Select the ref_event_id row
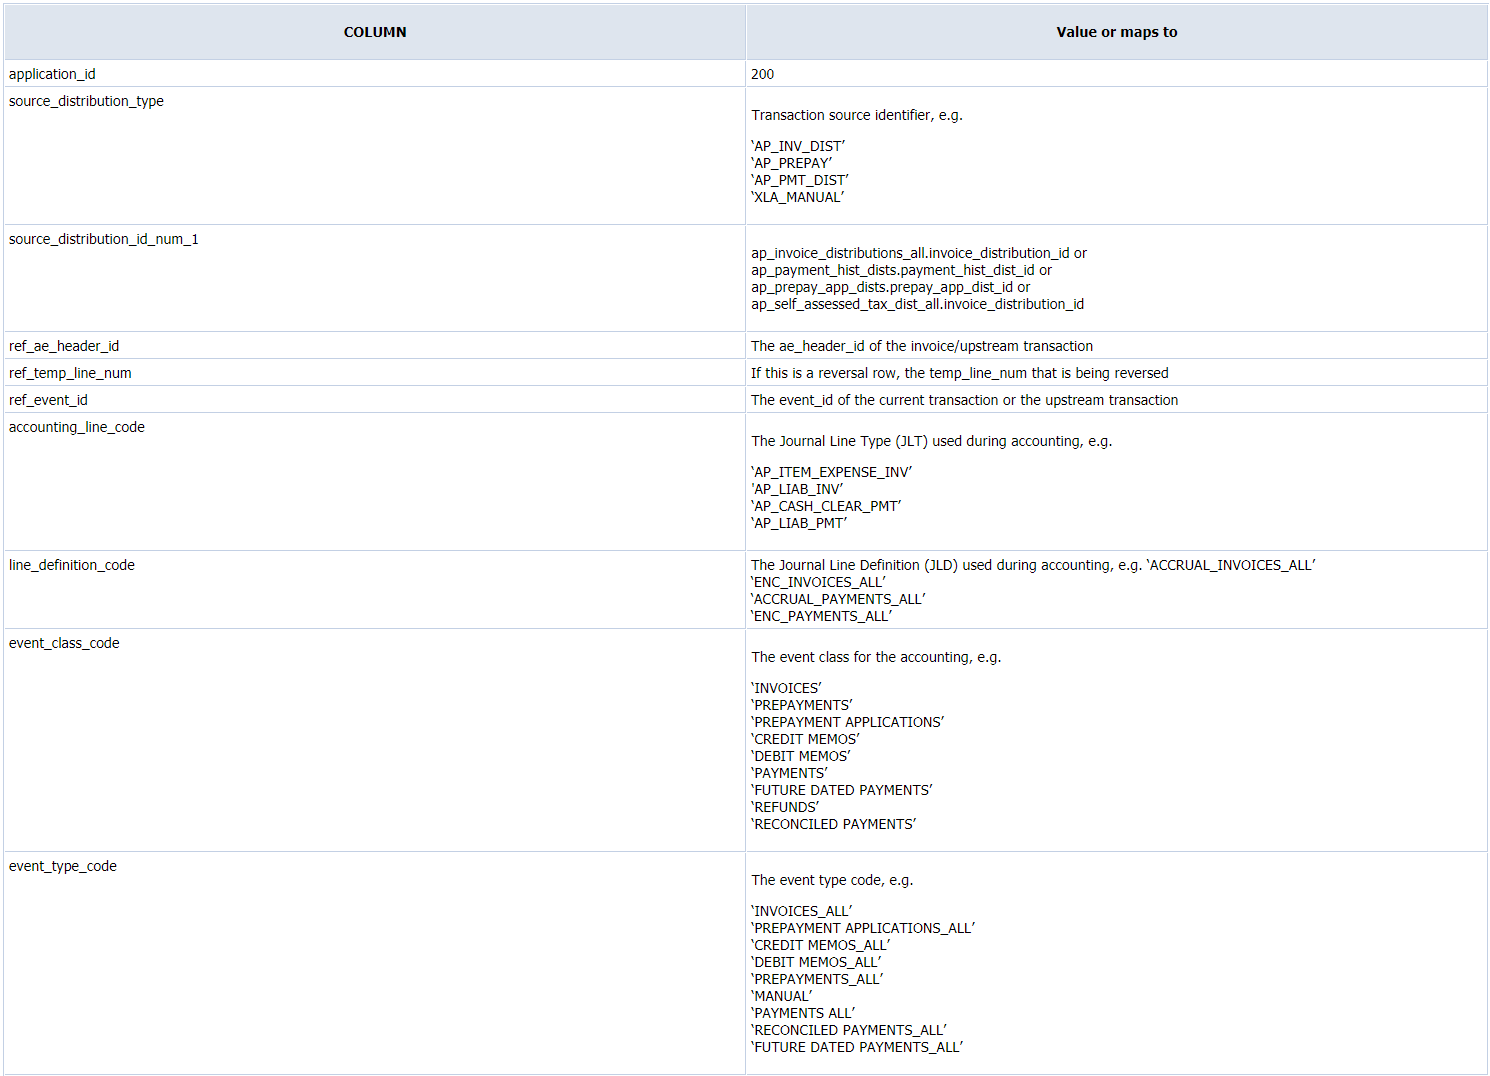Image resolution: width=1490 pixels, height=1076 pixels. click(48, 399)
